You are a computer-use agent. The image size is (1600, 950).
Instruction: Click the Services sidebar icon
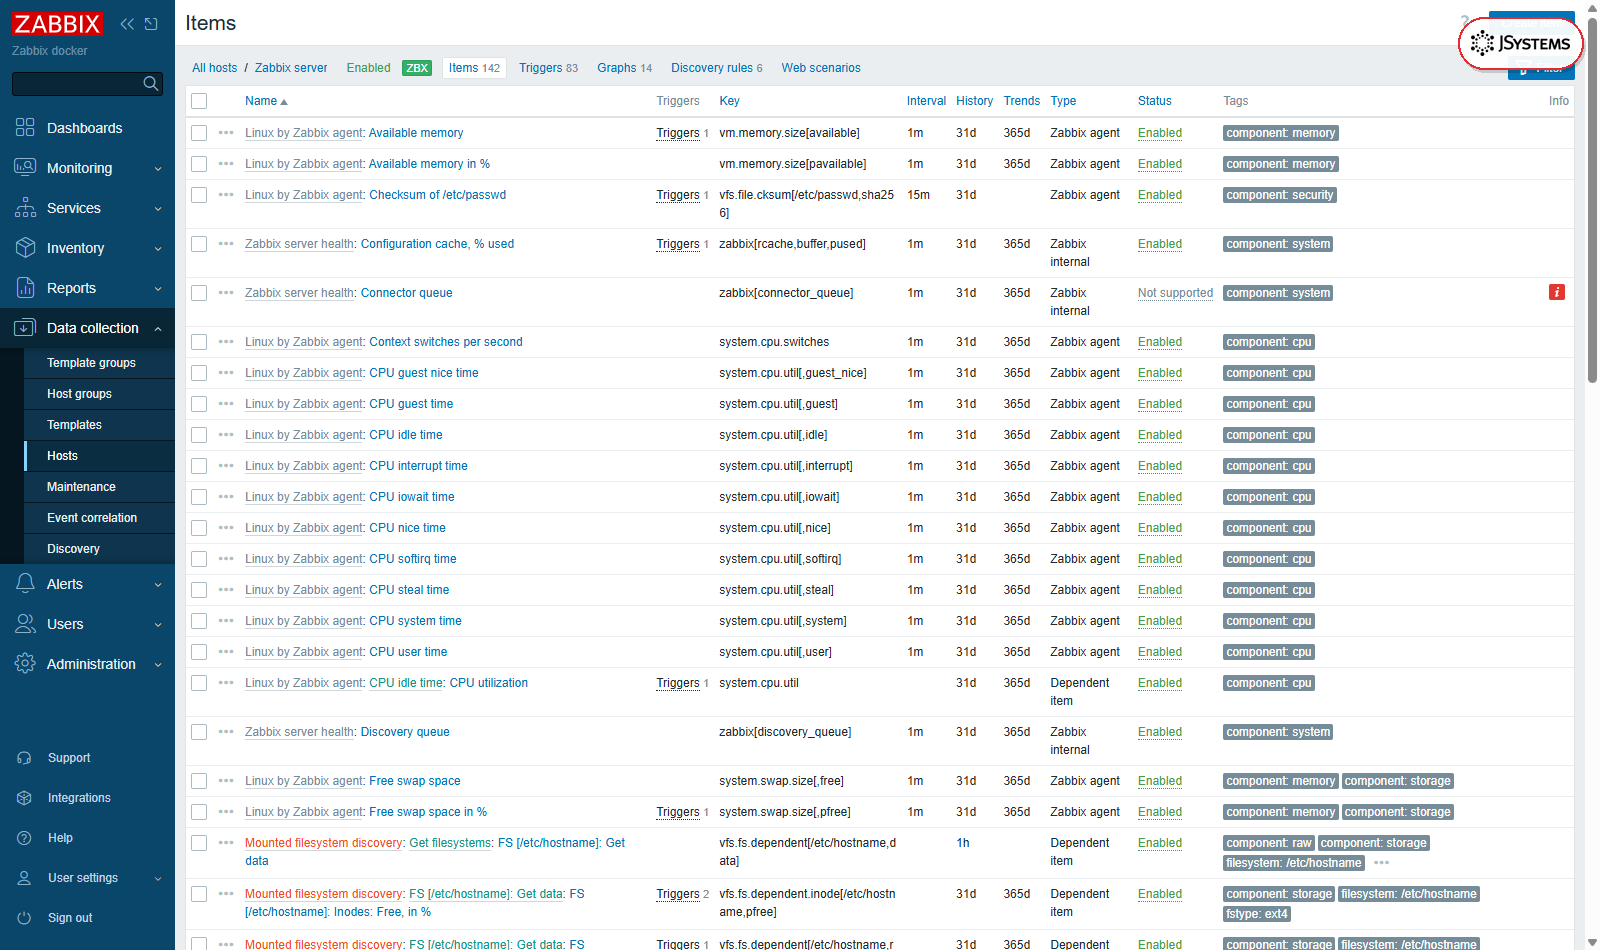tap(25, 208)
